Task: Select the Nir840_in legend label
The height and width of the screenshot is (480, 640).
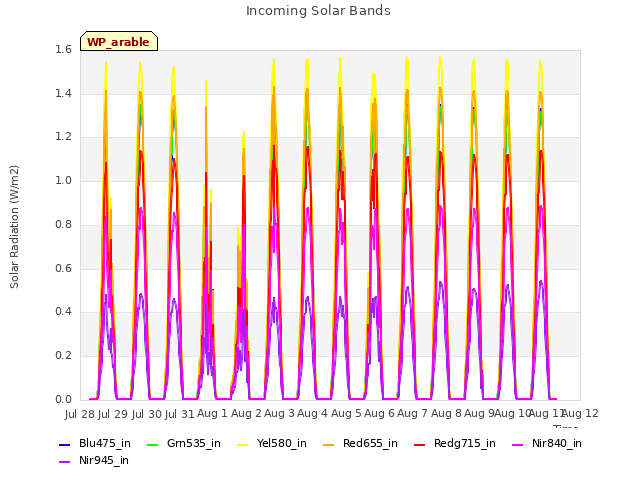Action: 557,443
